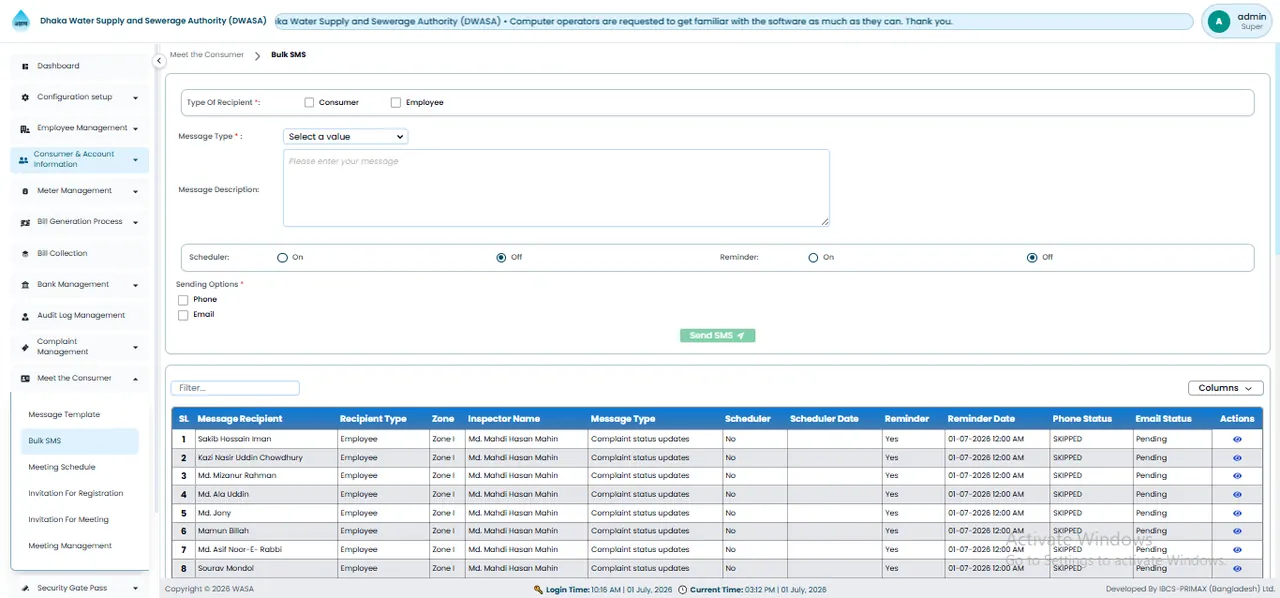Expand the Meter Management menu
1280x598 pixels.
(135, 191)
